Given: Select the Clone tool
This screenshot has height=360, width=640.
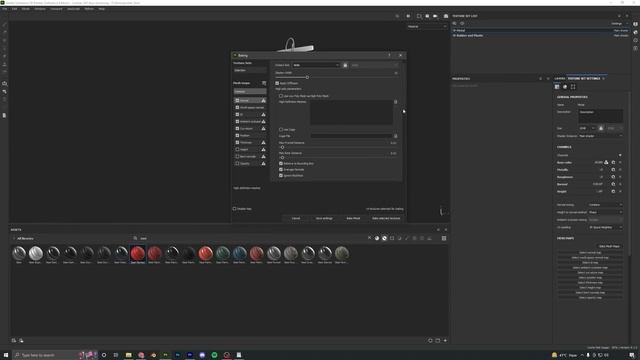Looking at the screenshot, I should (4, 64).
